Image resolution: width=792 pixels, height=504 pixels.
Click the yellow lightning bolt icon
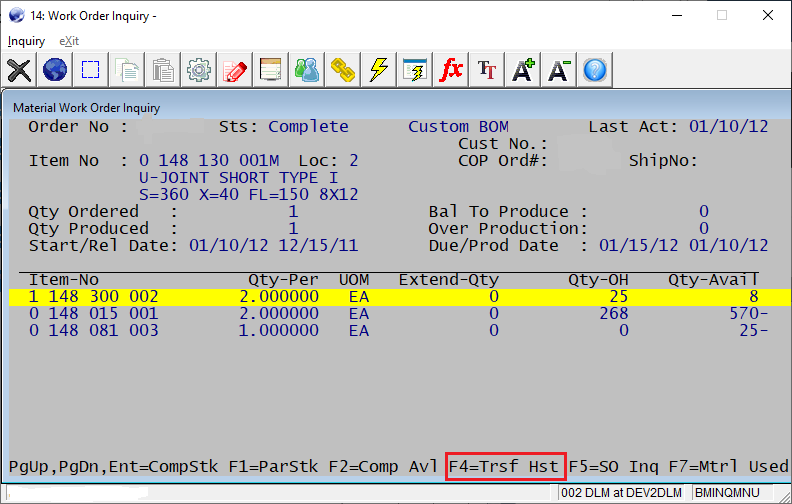click(379, 70)
